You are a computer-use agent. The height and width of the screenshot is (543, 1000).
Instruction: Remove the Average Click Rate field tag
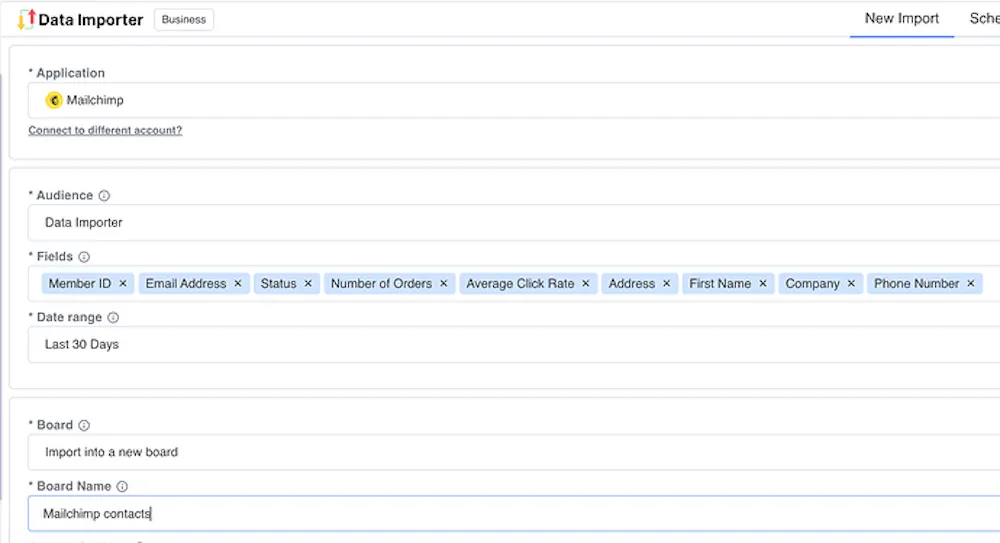(x=586, y=283)
